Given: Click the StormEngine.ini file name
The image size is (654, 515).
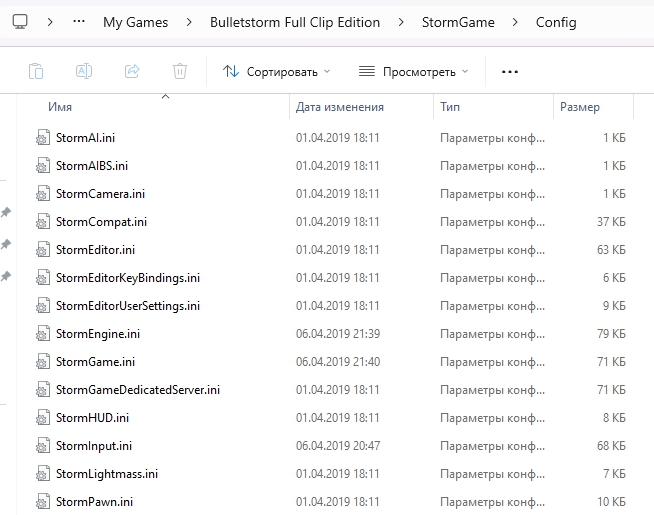Looking at the screenshot, I should point(98,333).
